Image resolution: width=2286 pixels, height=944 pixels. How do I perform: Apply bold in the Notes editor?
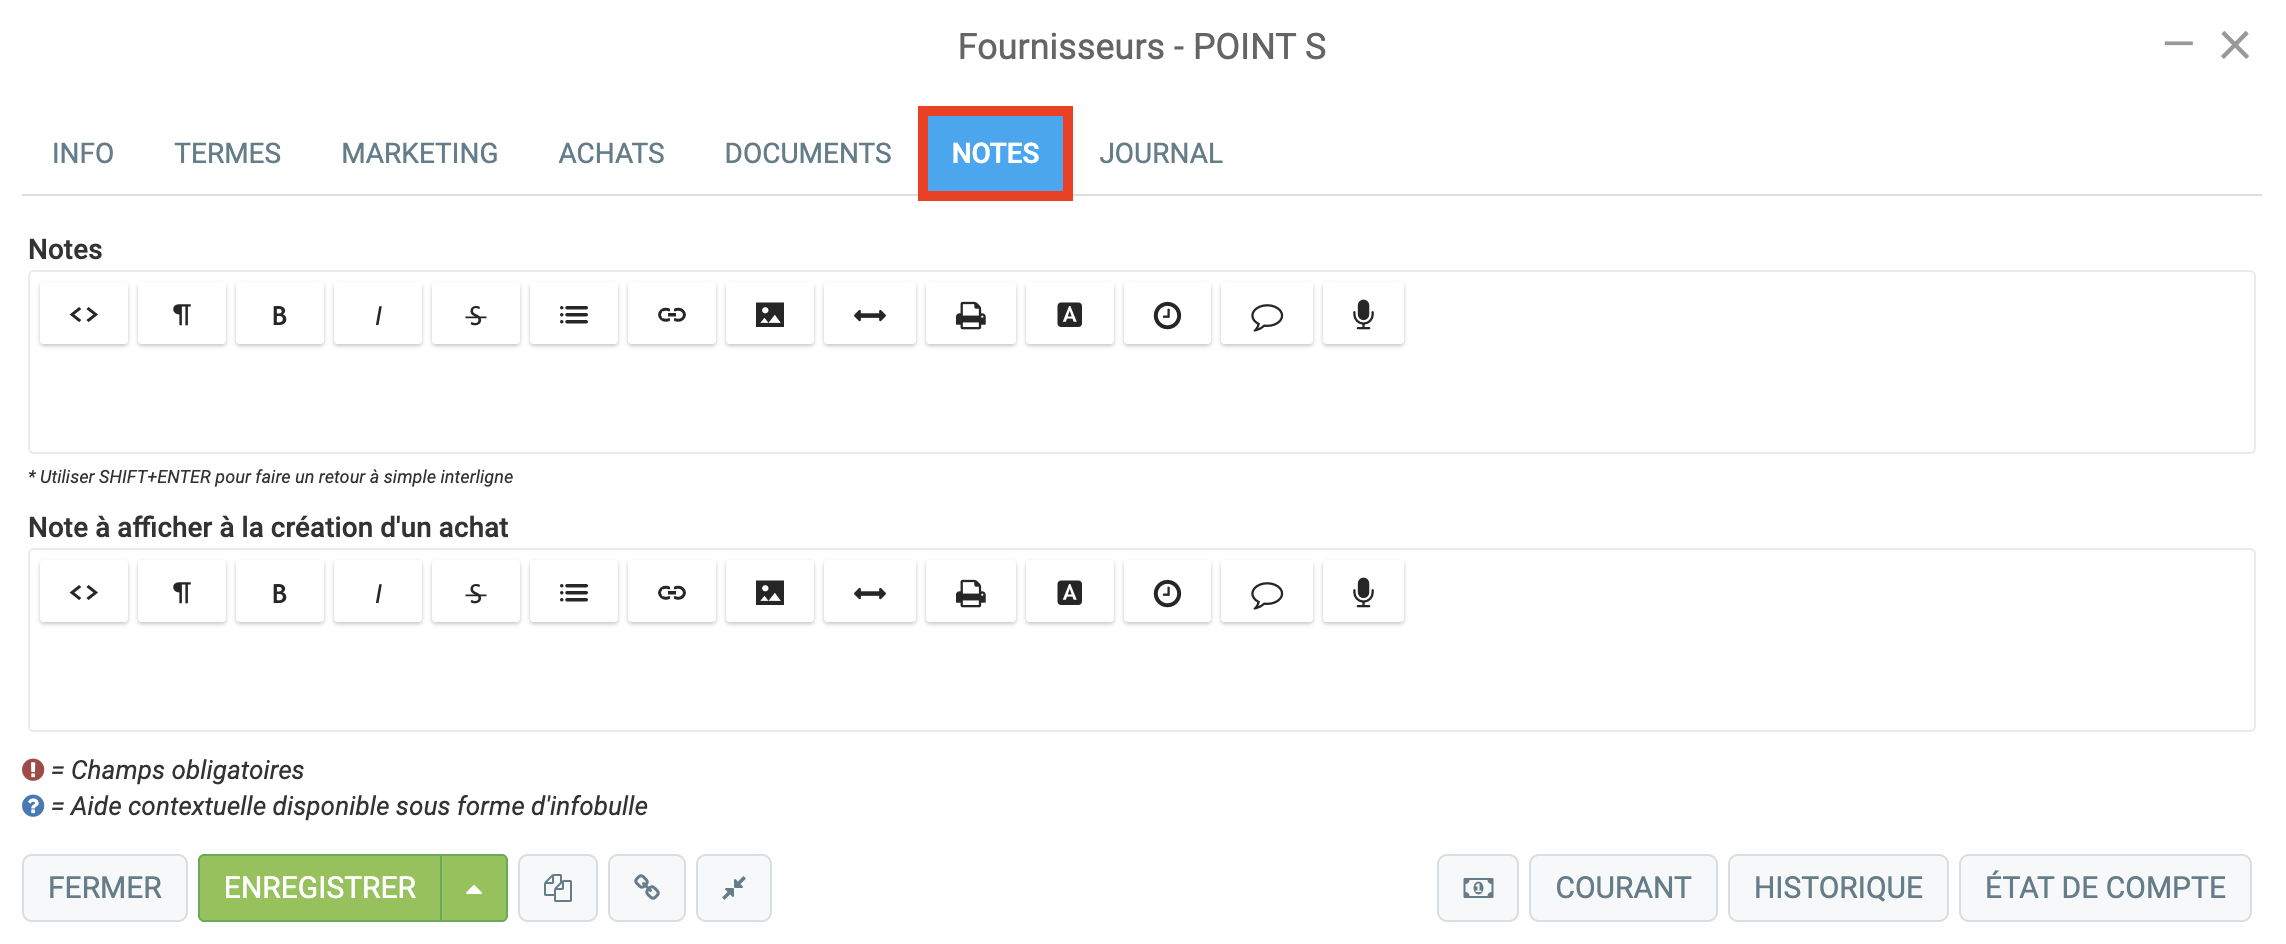coord(280,315)
